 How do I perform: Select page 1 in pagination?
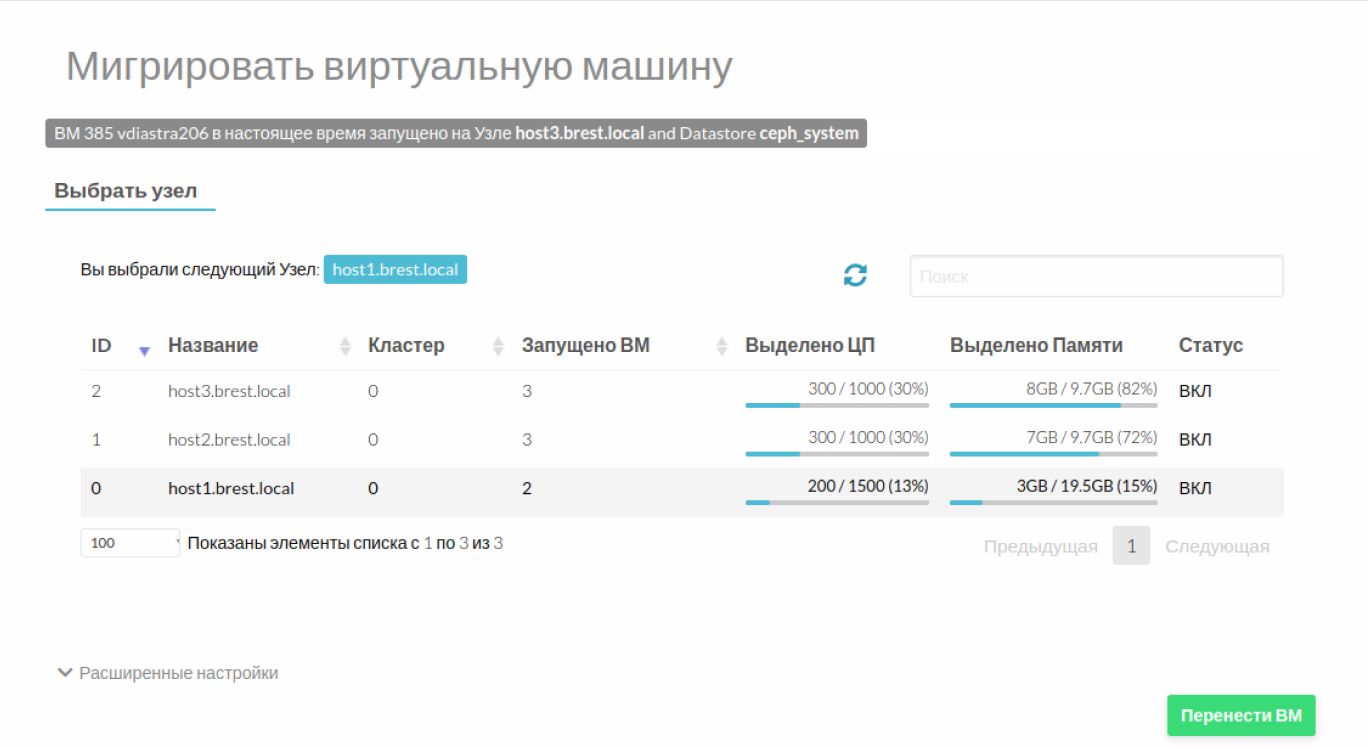[x=1131, y=546]
